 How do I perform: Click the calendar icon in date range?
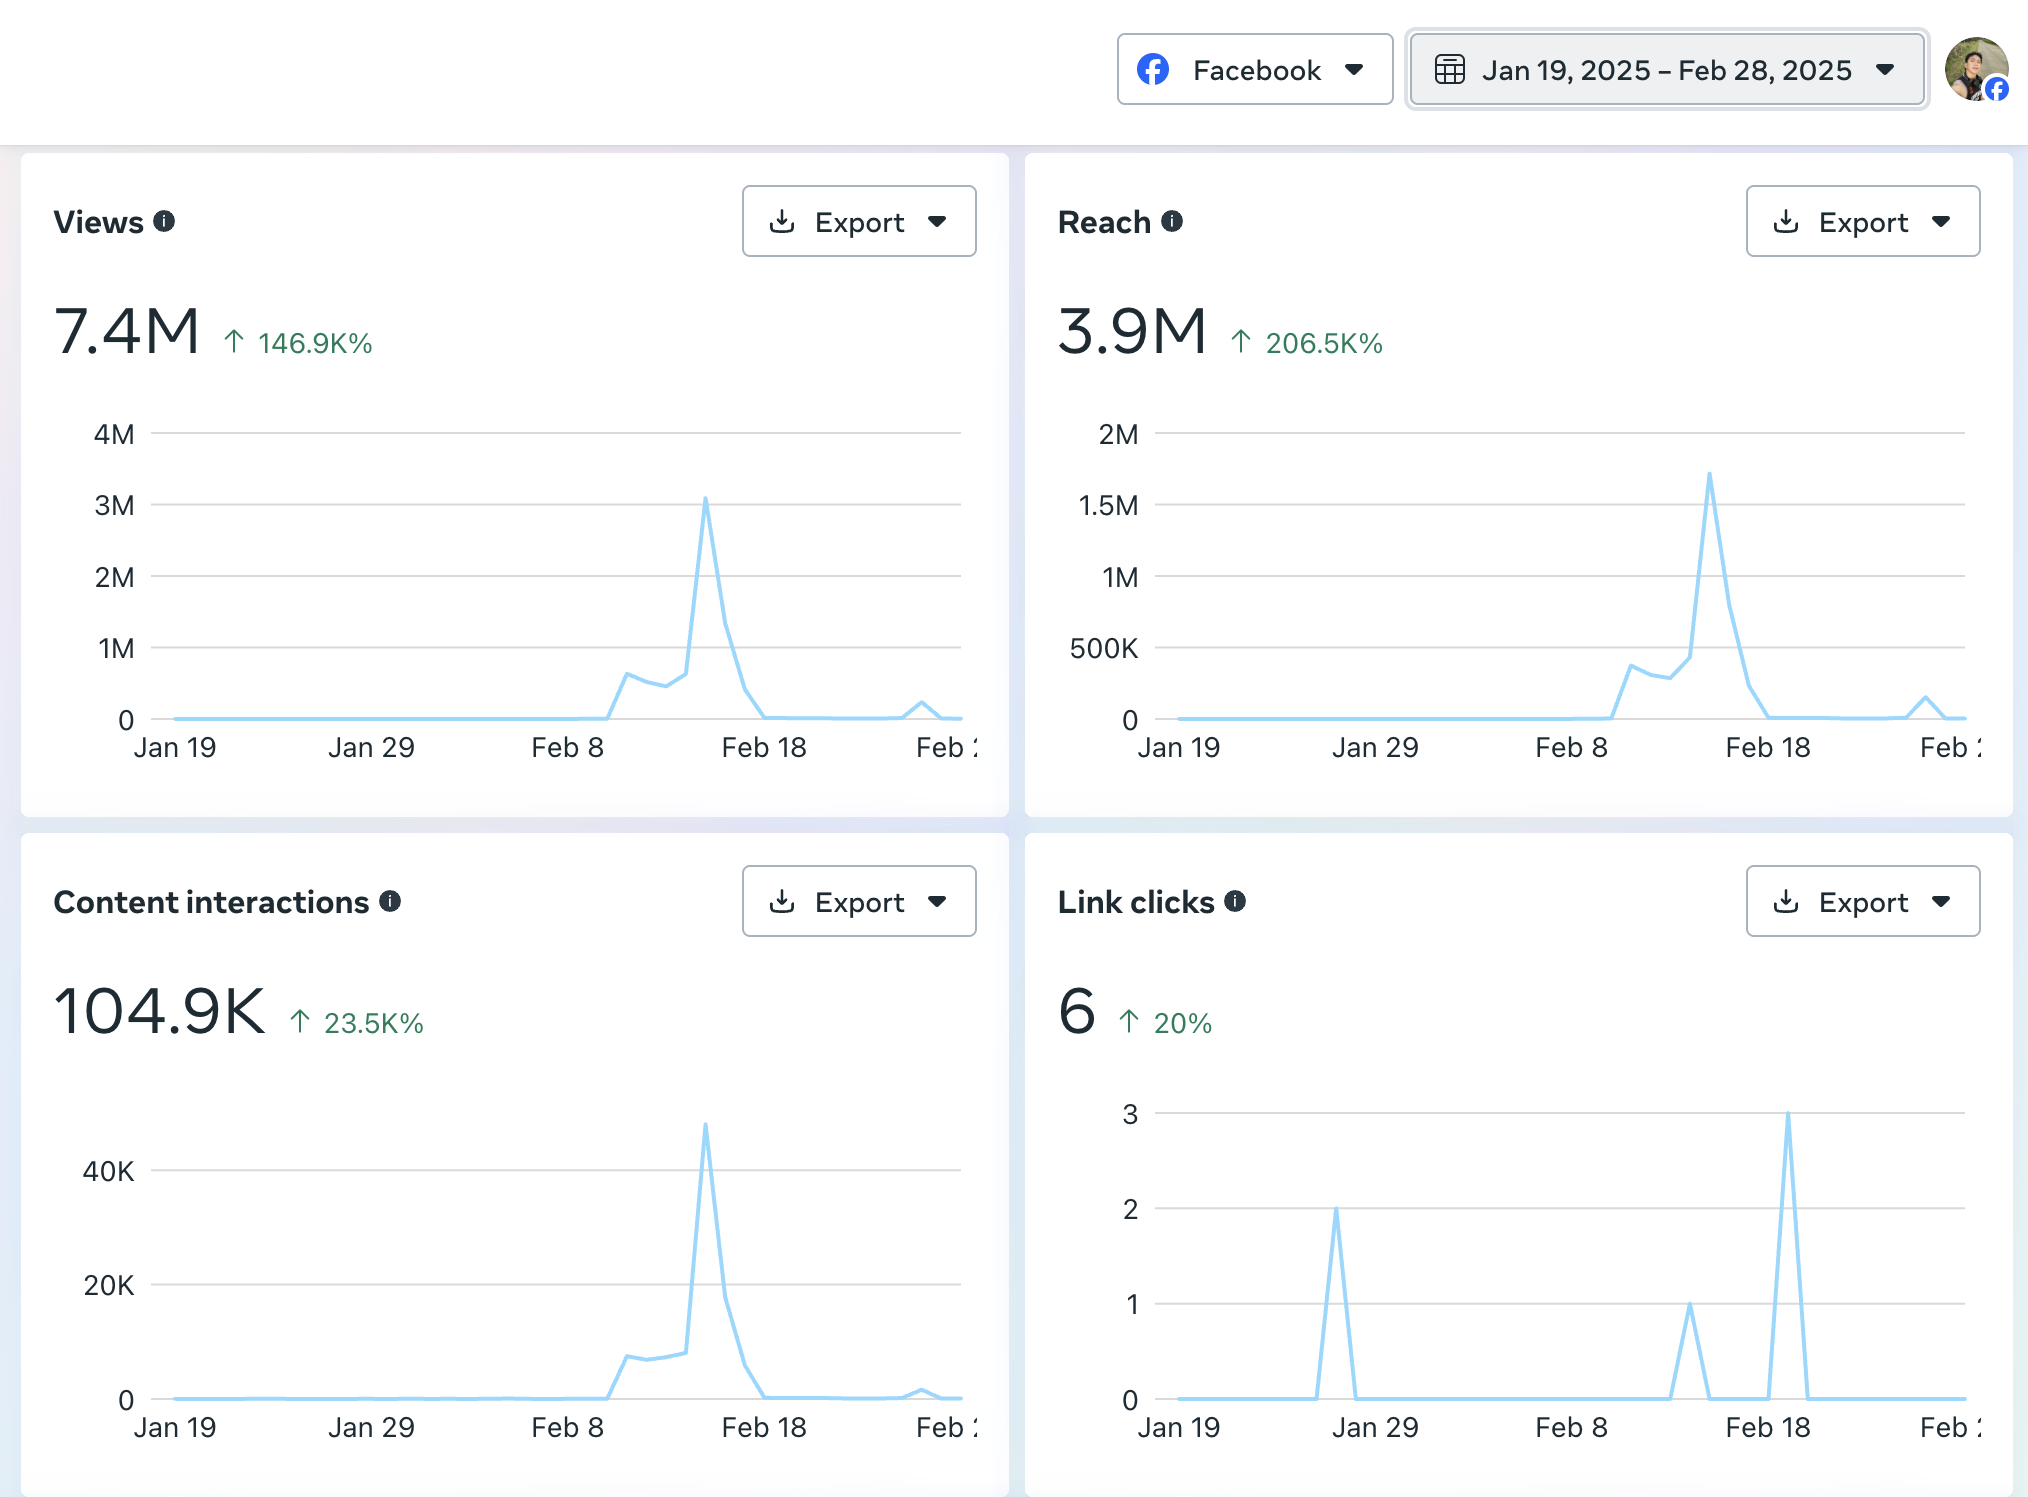click(x=1449, y=70)
